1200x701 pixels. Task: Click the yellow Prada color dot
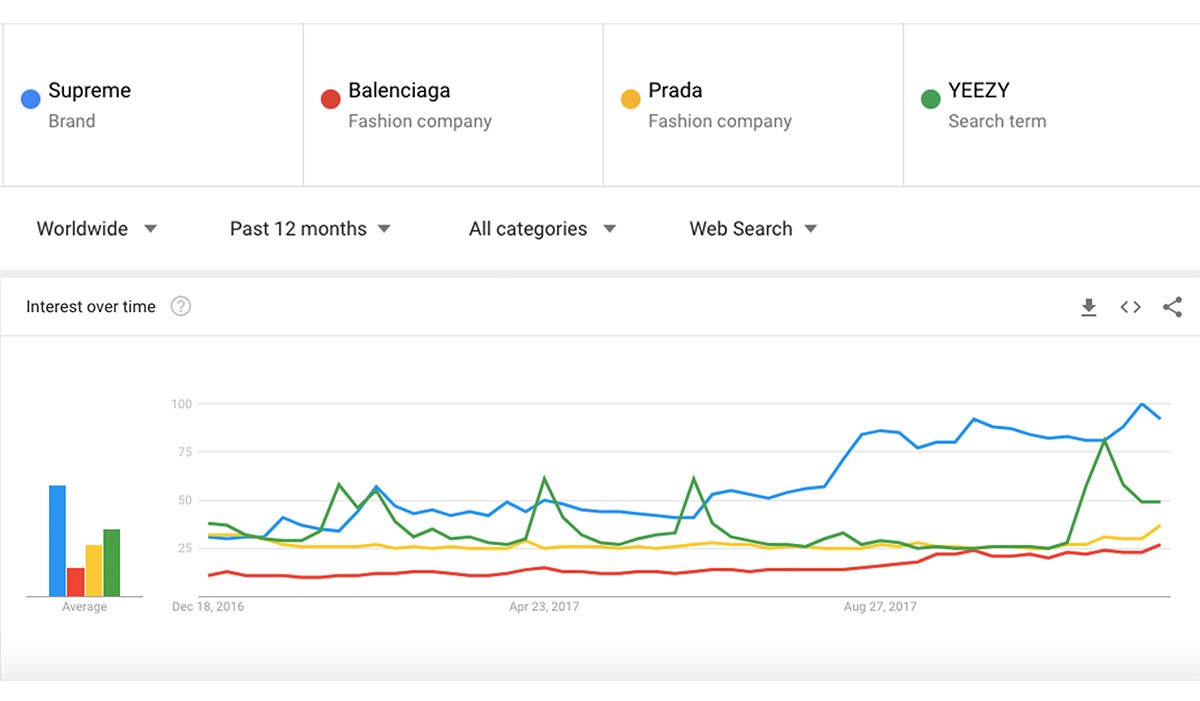point(630,99)
